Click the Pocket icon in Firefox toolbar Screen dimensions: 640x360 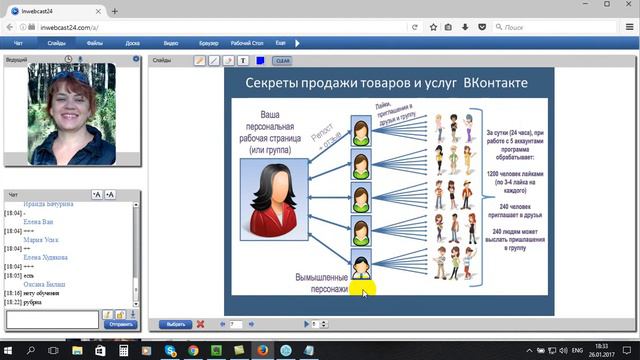[482, 27]
